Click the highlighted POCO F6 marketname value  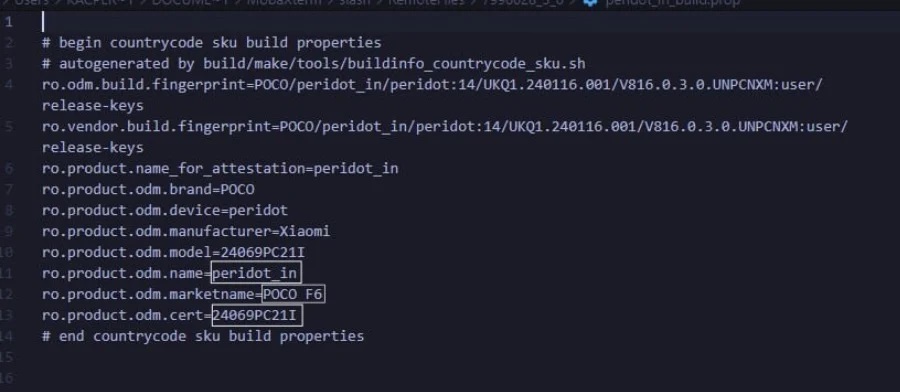(293, 294)
